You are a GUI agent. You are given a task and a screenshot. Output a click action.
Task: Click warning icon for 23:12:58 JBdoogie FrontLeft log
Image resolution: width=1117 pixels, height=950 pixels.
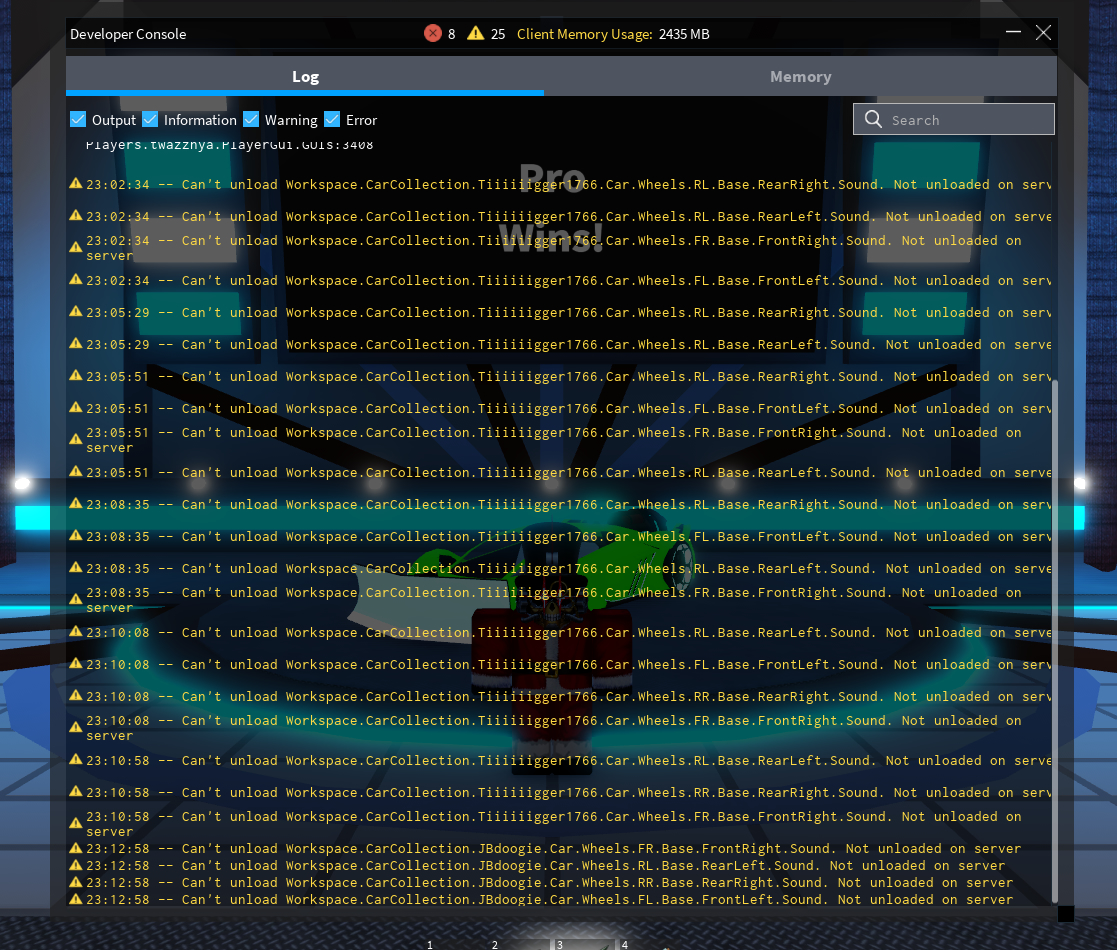point(76,899)
